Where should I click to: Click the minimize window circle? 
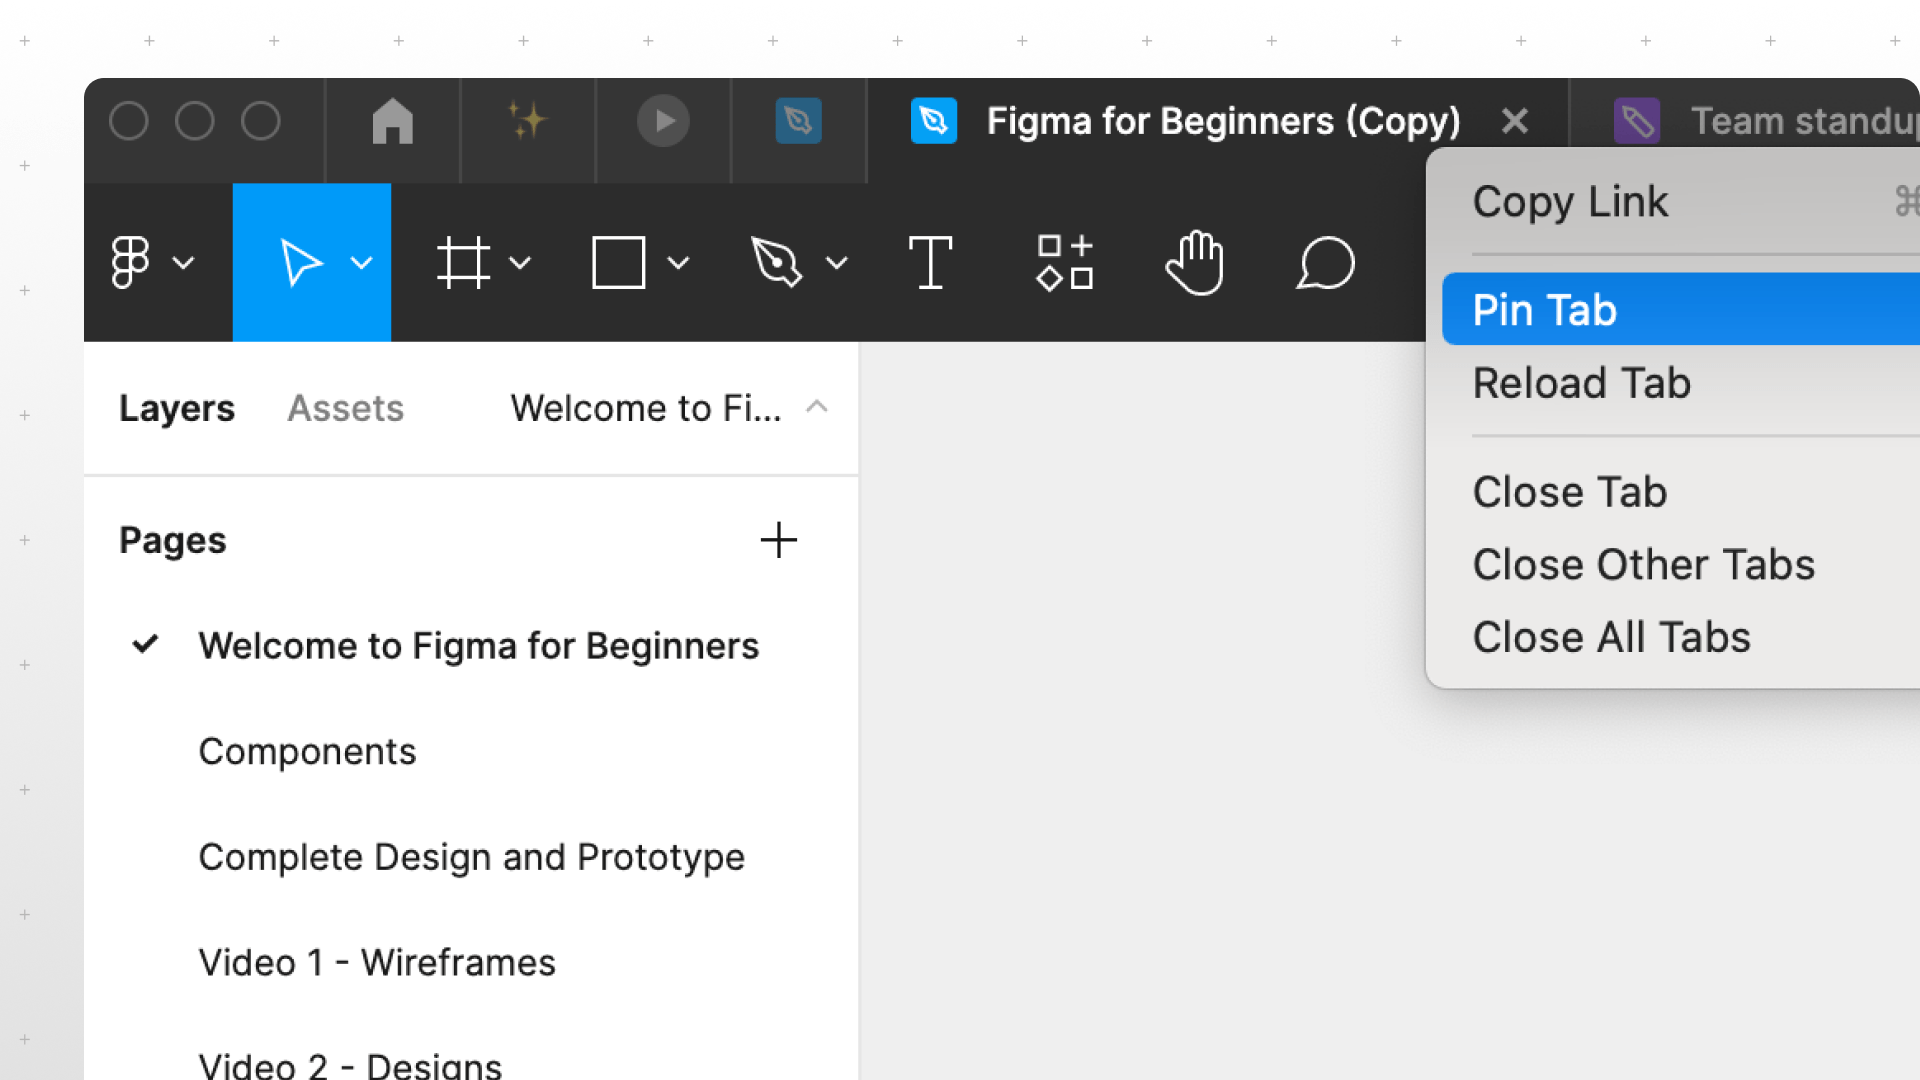[x=194, y=121]
